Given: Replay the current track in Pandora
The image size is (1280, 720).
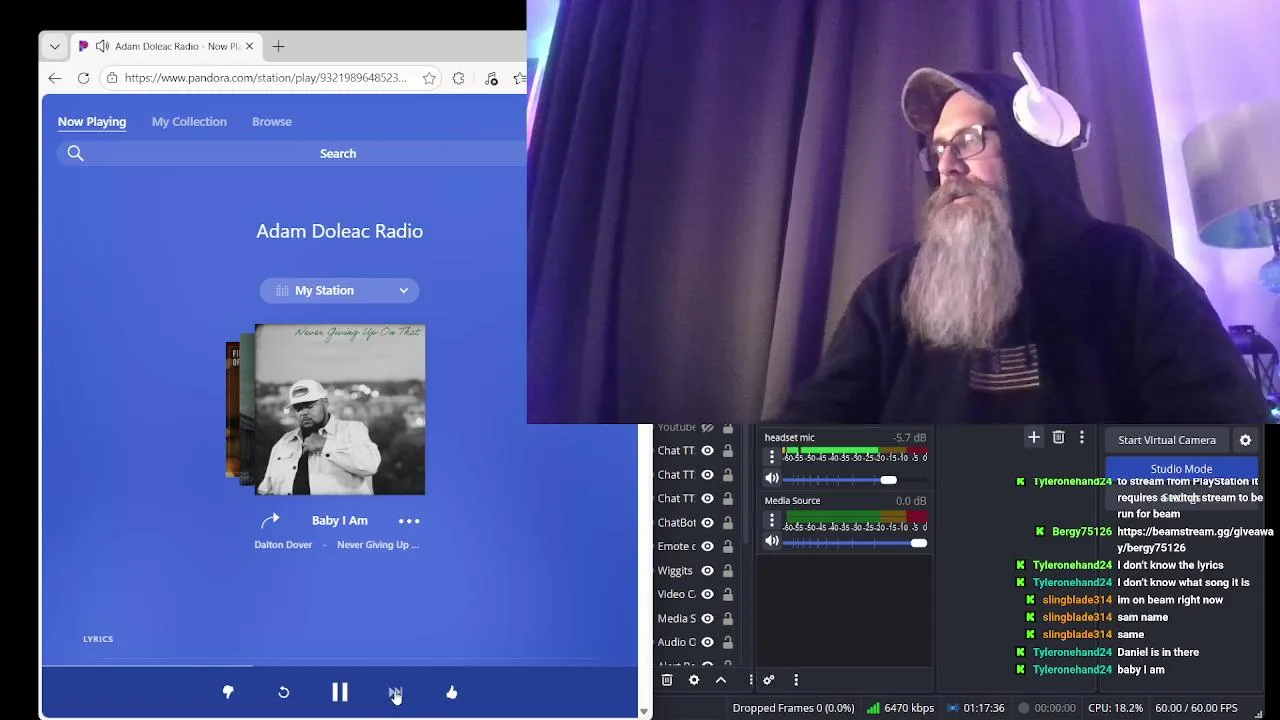Looking at the screenshot, I should pos(283,692).
